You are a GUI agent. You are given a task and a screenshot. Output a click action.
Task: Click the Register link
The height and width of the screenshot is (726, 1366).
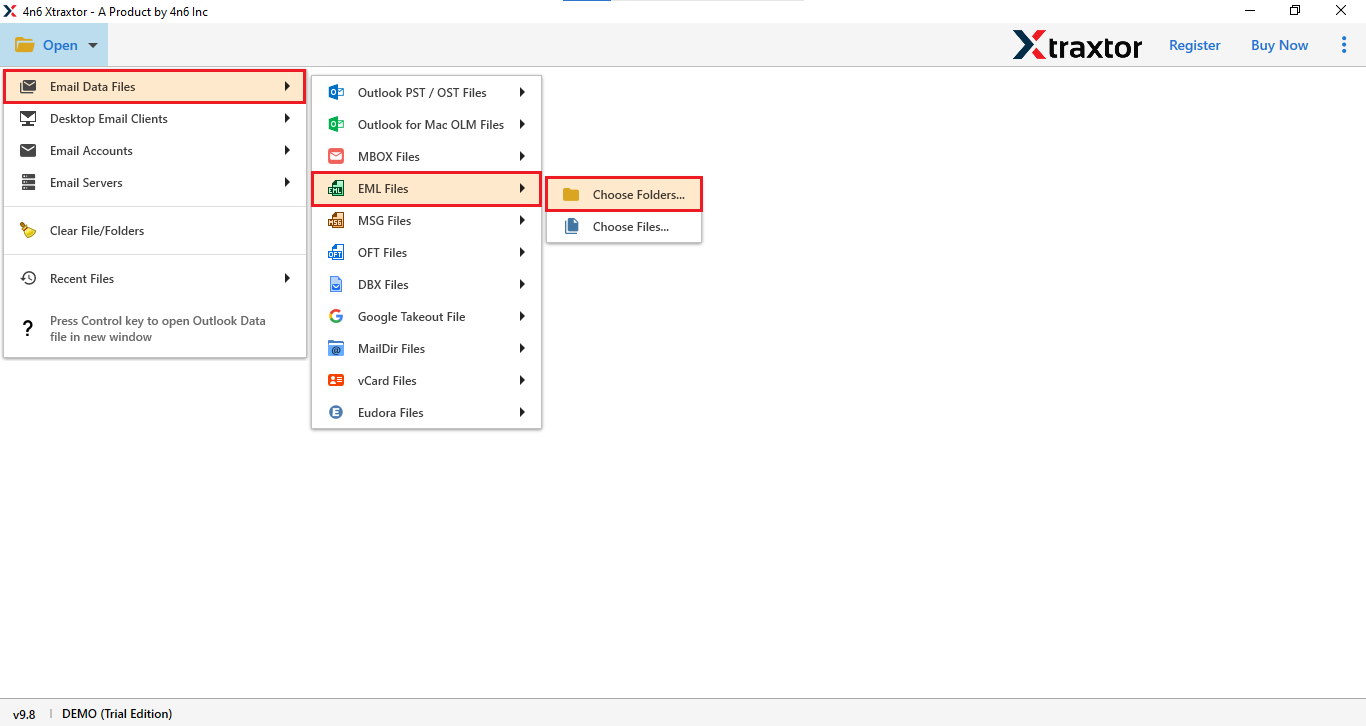pos(1194,45)
